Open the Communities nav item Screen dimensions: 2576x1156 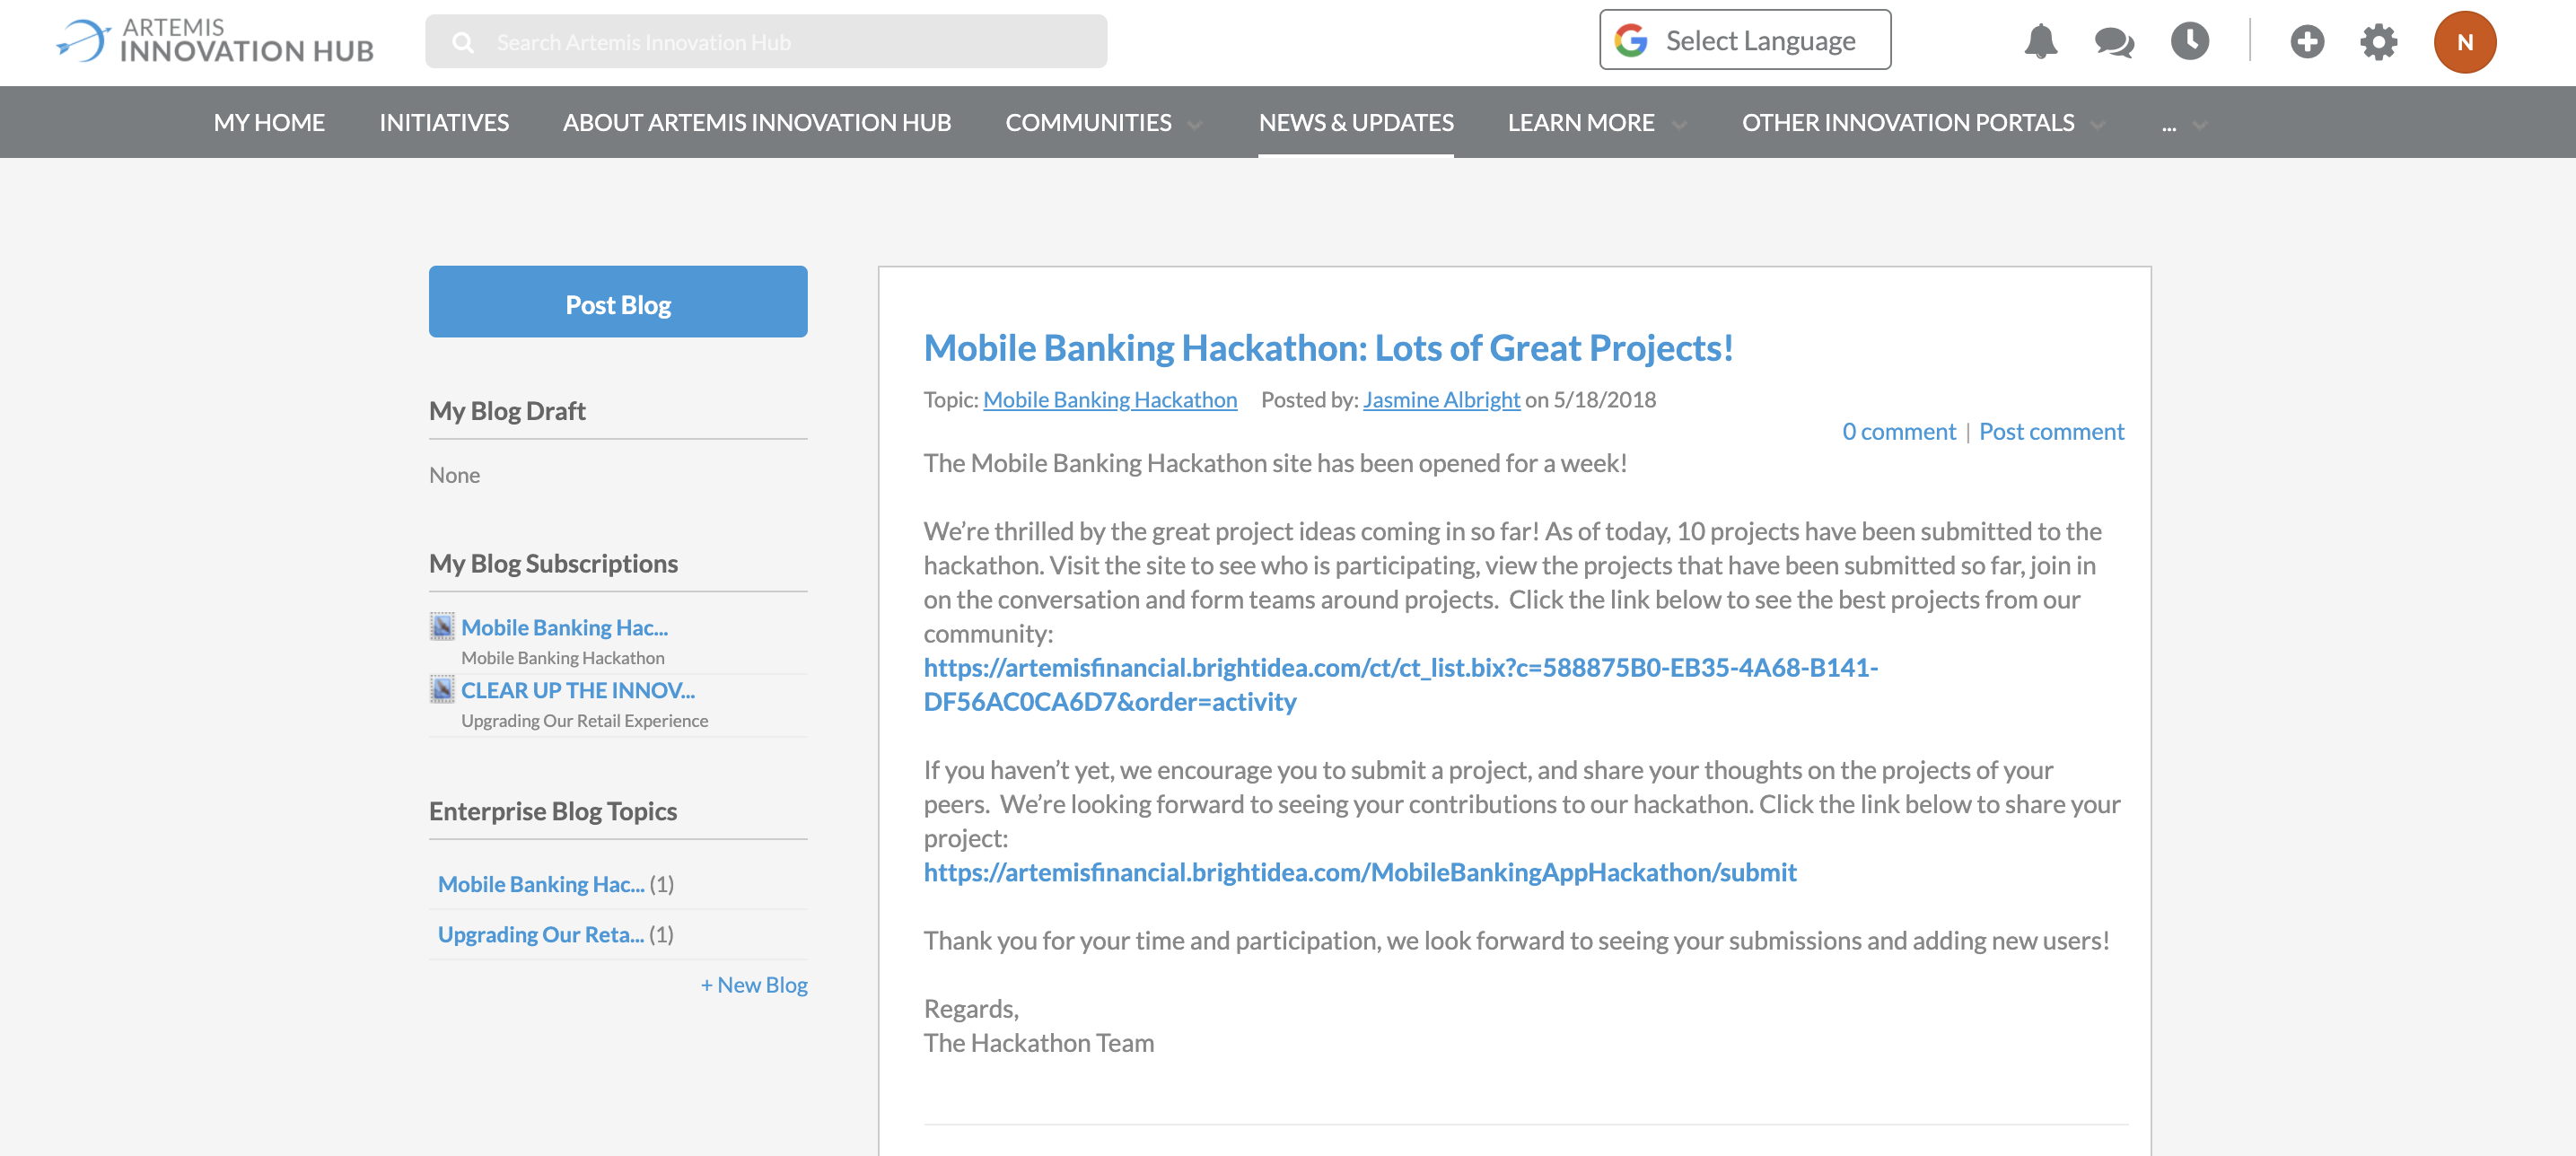tap(1088, 122)
